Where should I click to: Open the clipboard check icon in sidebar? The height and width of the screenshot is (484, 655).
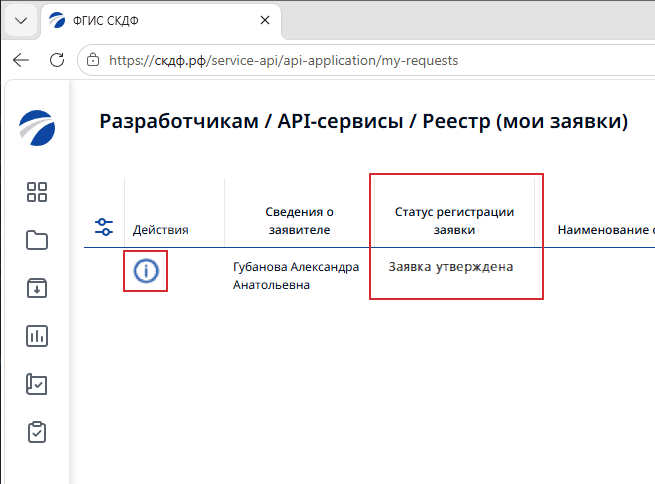[x=37, y=432]
